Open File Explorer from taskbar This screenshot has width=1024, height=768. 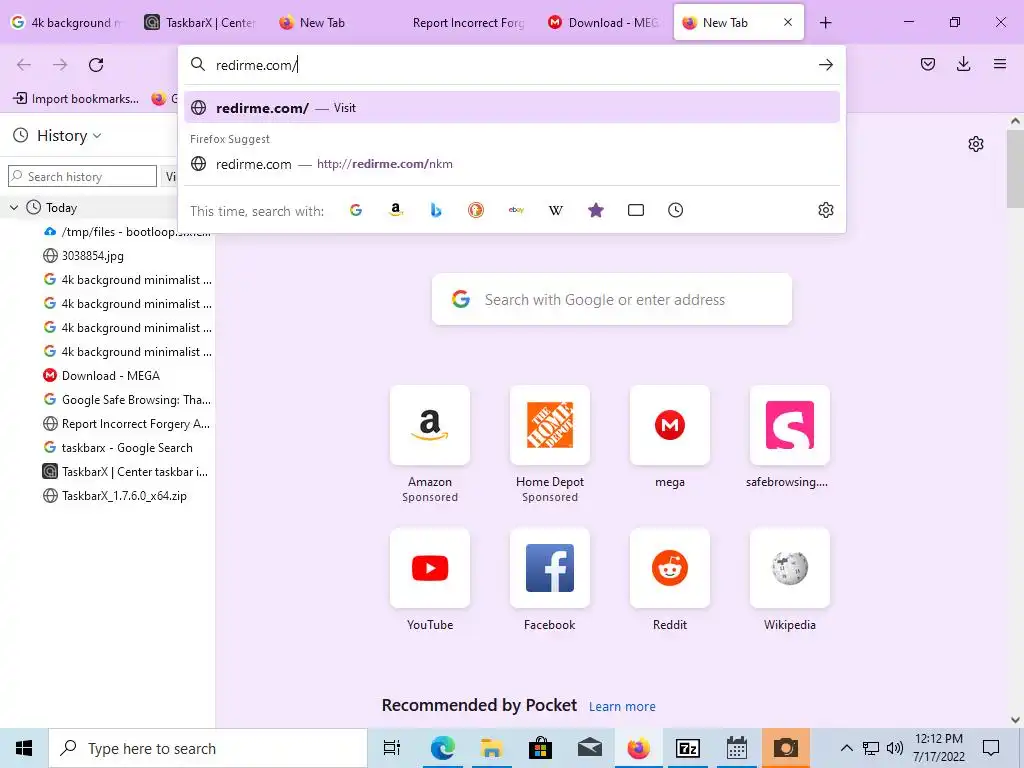(491, 748)
